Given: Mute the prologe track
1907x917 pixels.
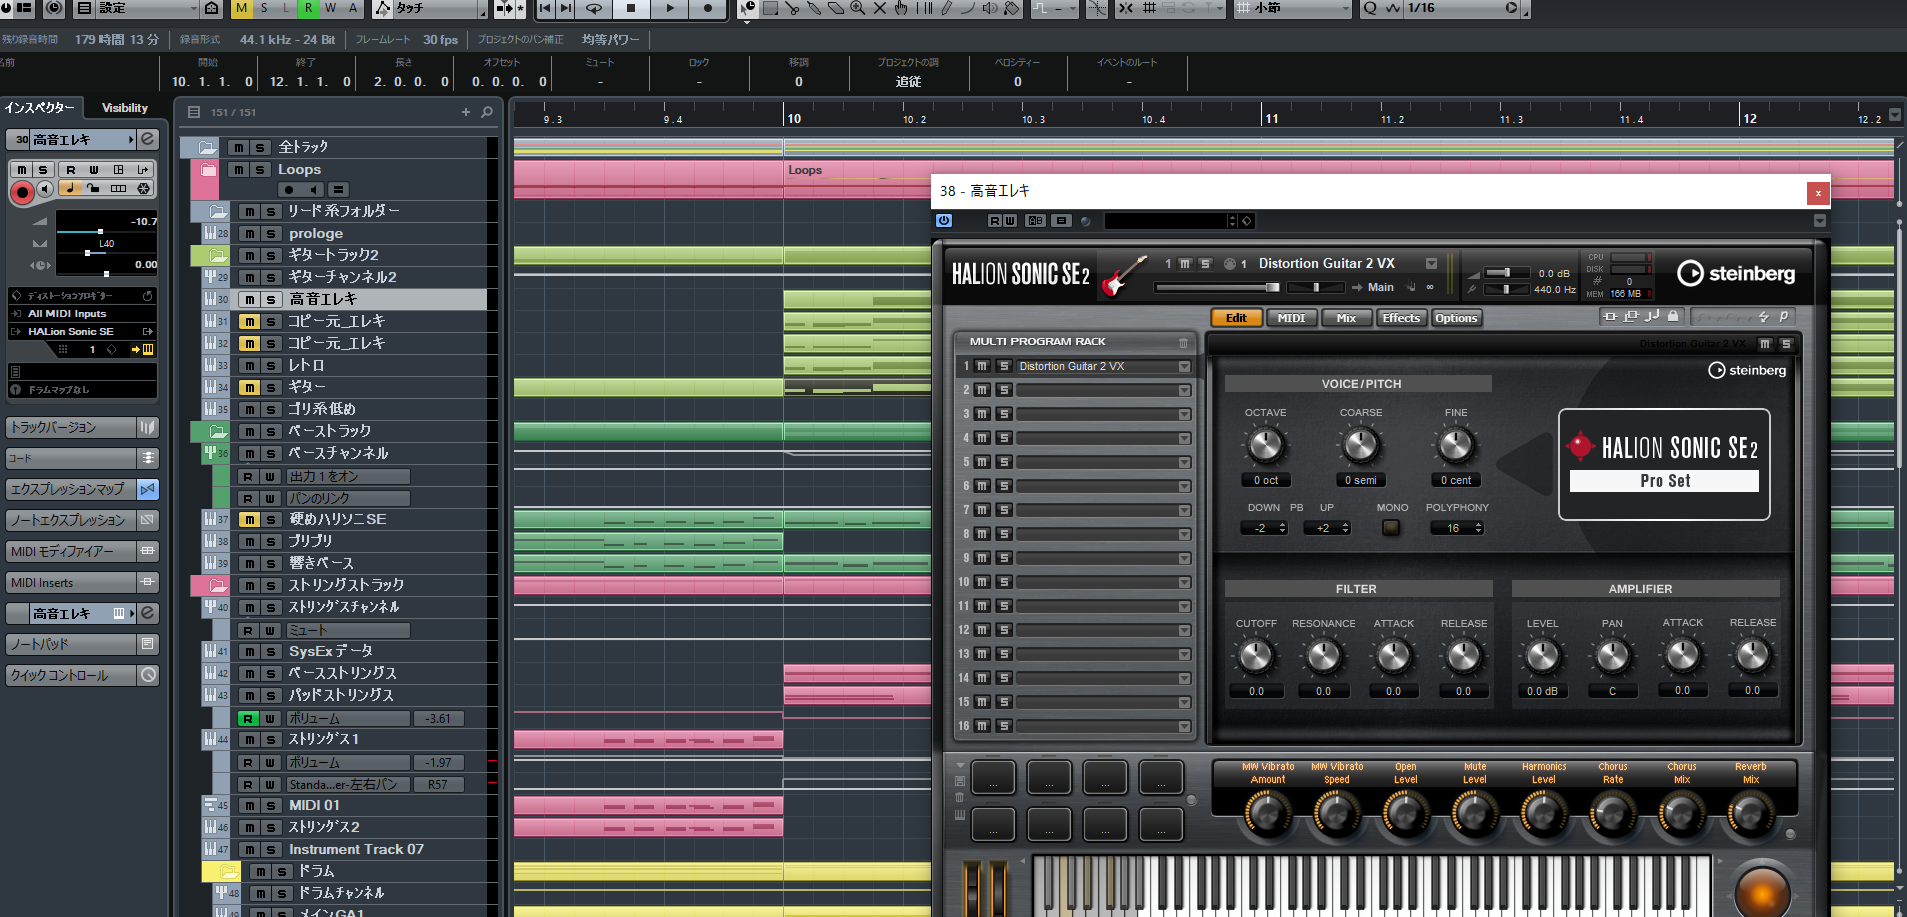Looking at the screenshot, I should pos(249,233).
